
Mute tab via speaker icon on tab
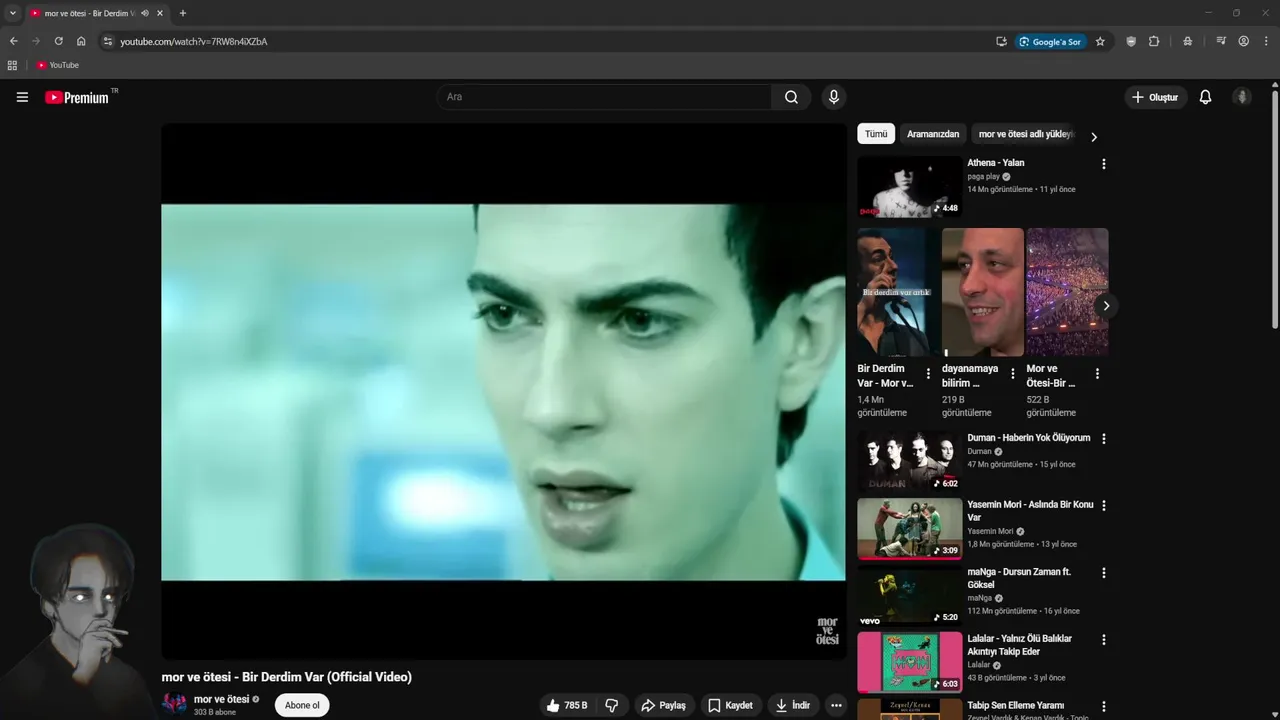click(x=145, y=13)
